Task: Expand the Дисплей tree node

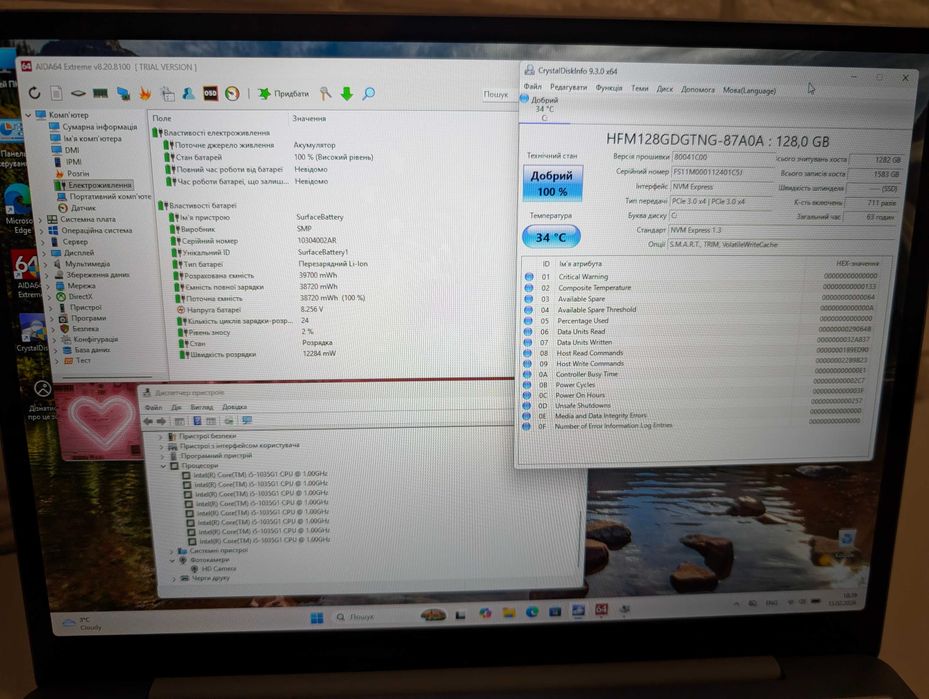Action: point(43,253)
